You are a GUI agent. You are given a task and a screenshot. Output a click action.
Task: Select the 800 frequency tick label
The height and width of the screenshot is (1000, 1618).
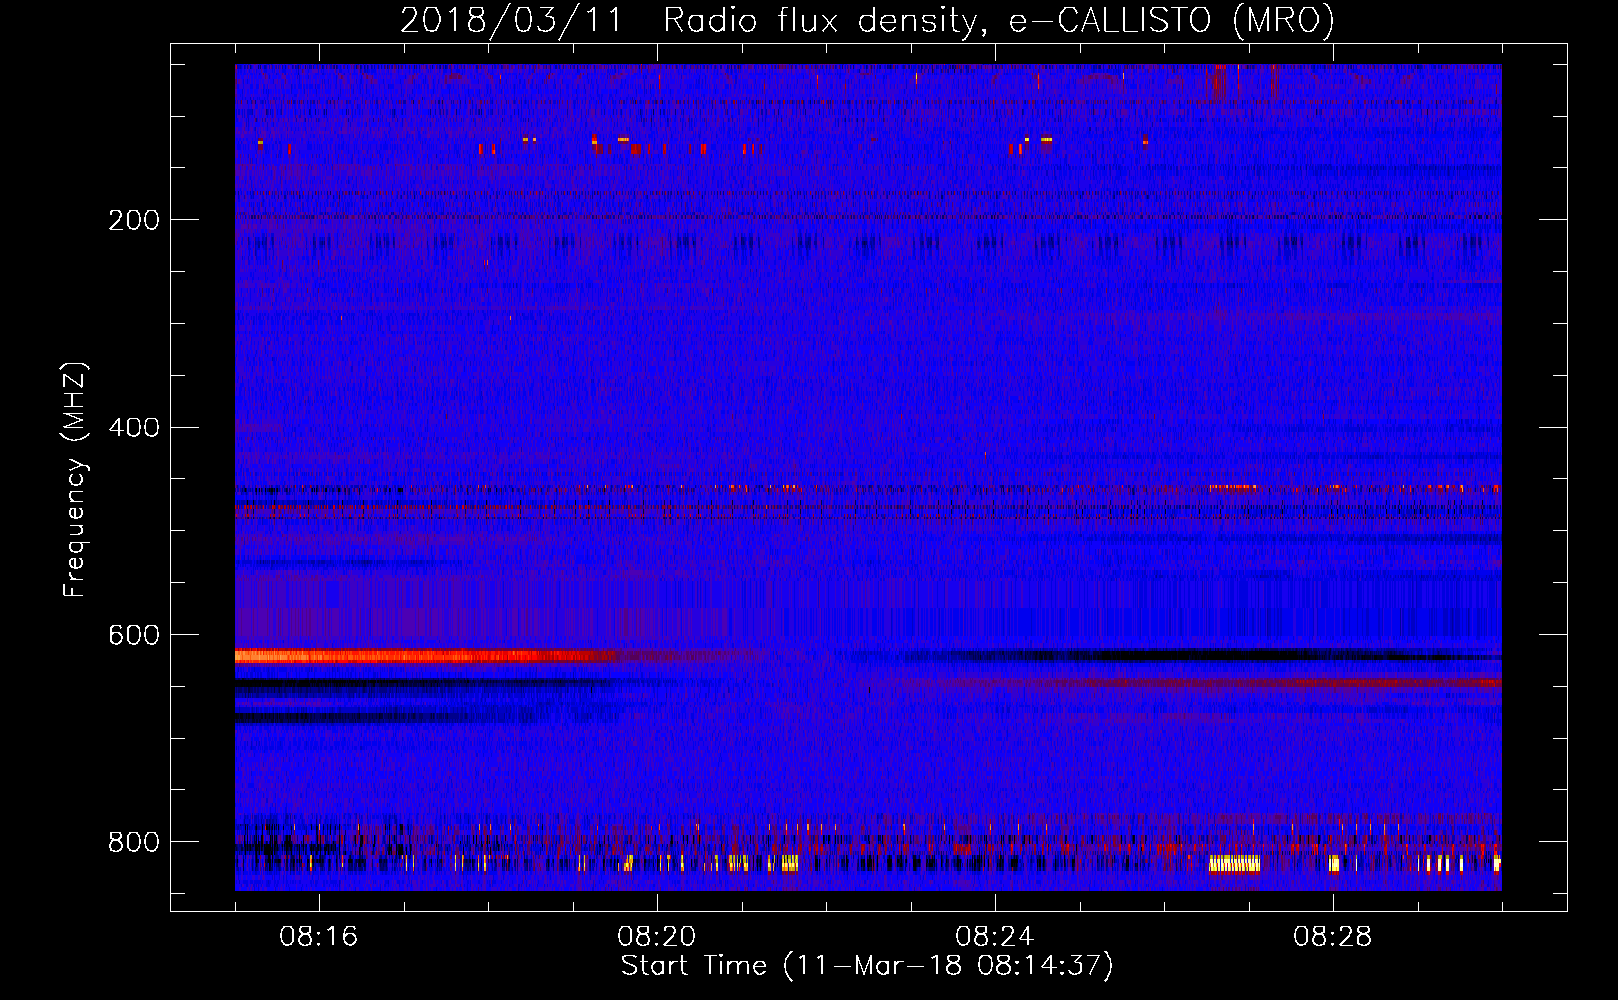tap(134, 842)
